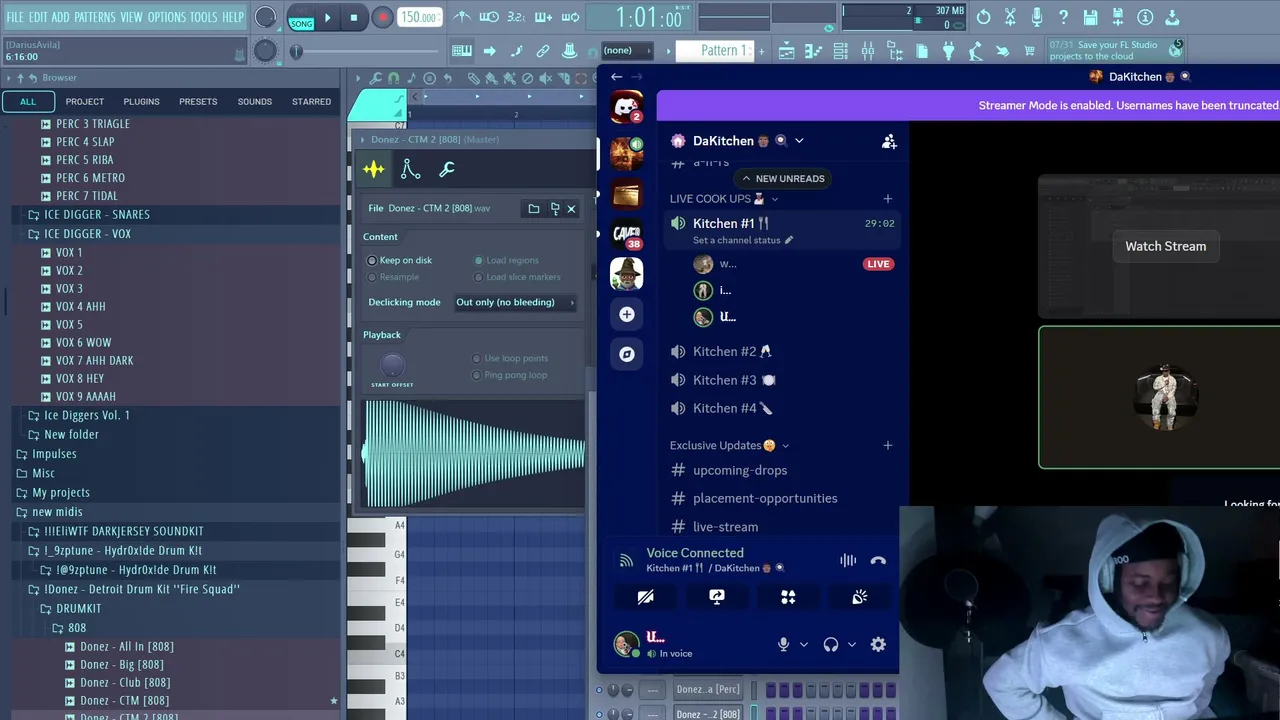Click the plugin picker plug icon
The image size is (1280, 720).
click(x=948, y=51)
